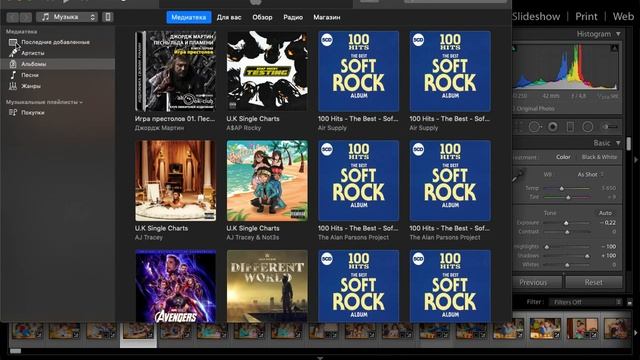Image resolution: width=640 pixels, height=360 pixels.
Task: Click the Previous button in Lightroom
Action: 537,282
